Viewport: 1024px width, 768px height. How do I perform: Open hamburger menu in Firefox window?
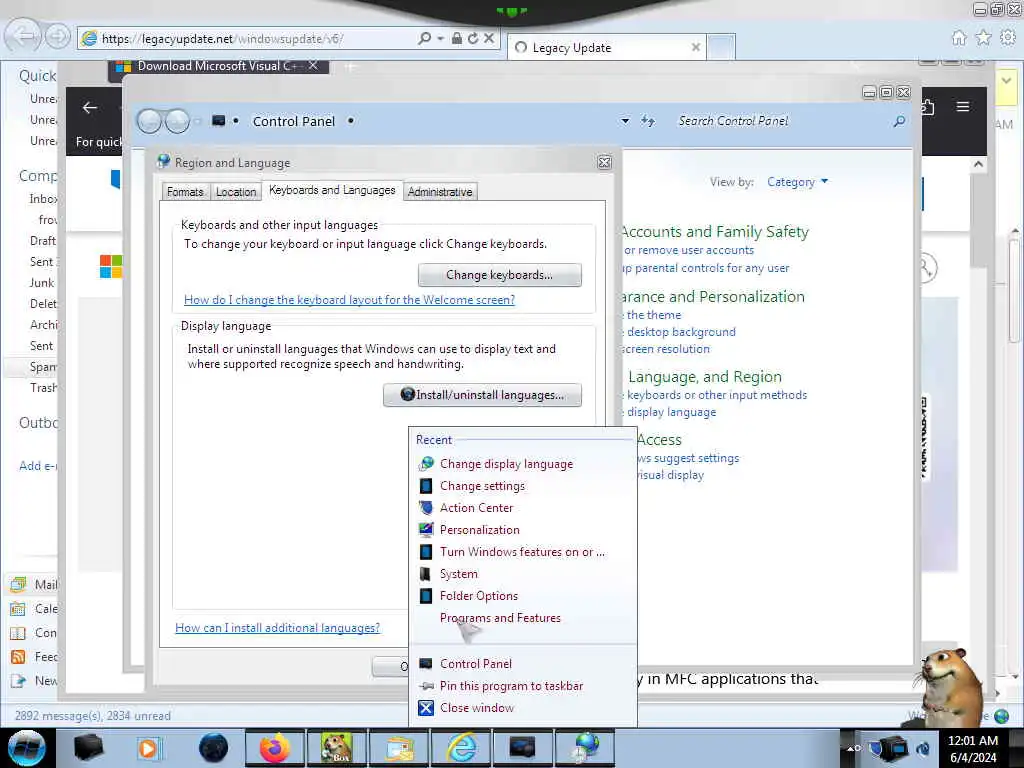pyautogui.click(x=963, y=106)
